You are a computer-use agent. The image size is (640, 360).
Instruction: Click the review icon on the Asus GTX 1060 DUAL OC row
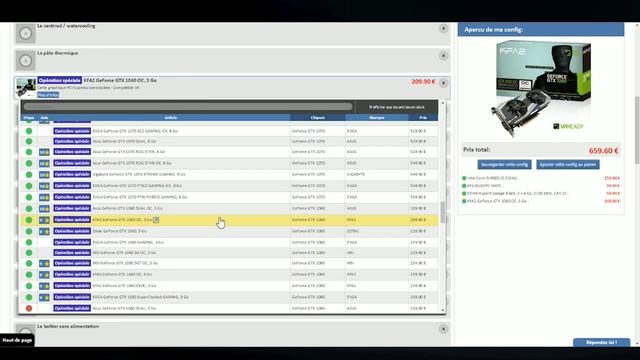click(x=44, y=209)
